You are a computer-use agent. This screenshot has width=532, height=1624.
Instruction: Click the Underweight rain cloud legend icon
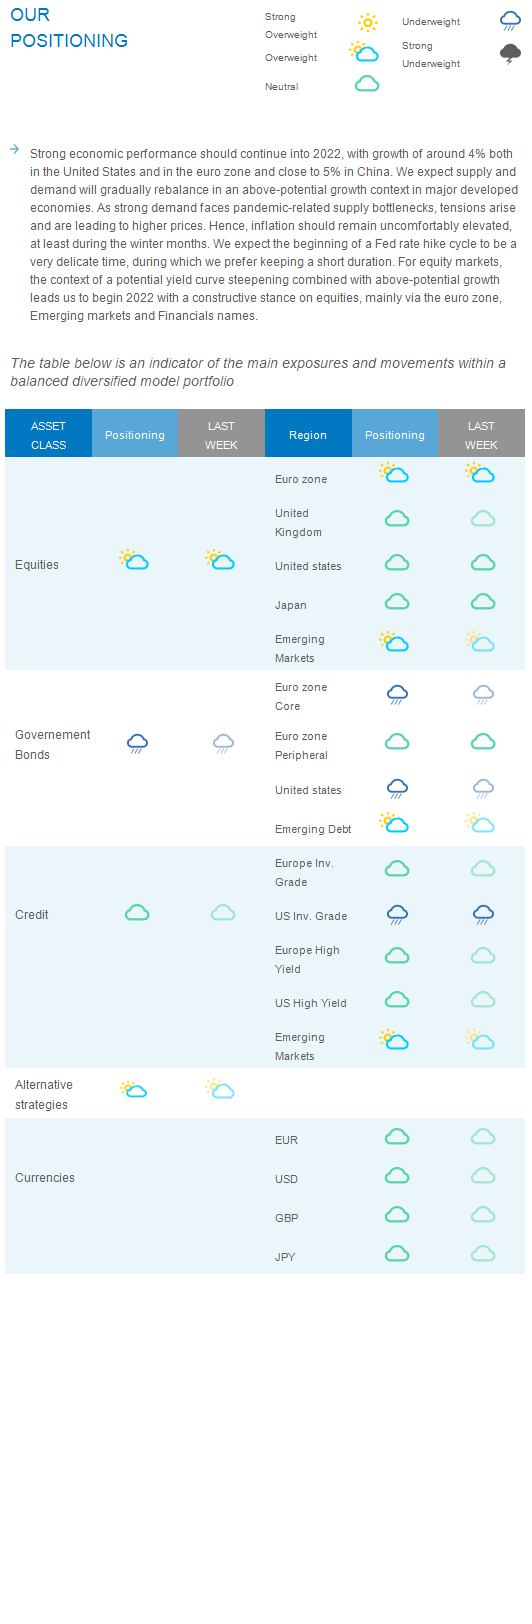pos(510,21)
